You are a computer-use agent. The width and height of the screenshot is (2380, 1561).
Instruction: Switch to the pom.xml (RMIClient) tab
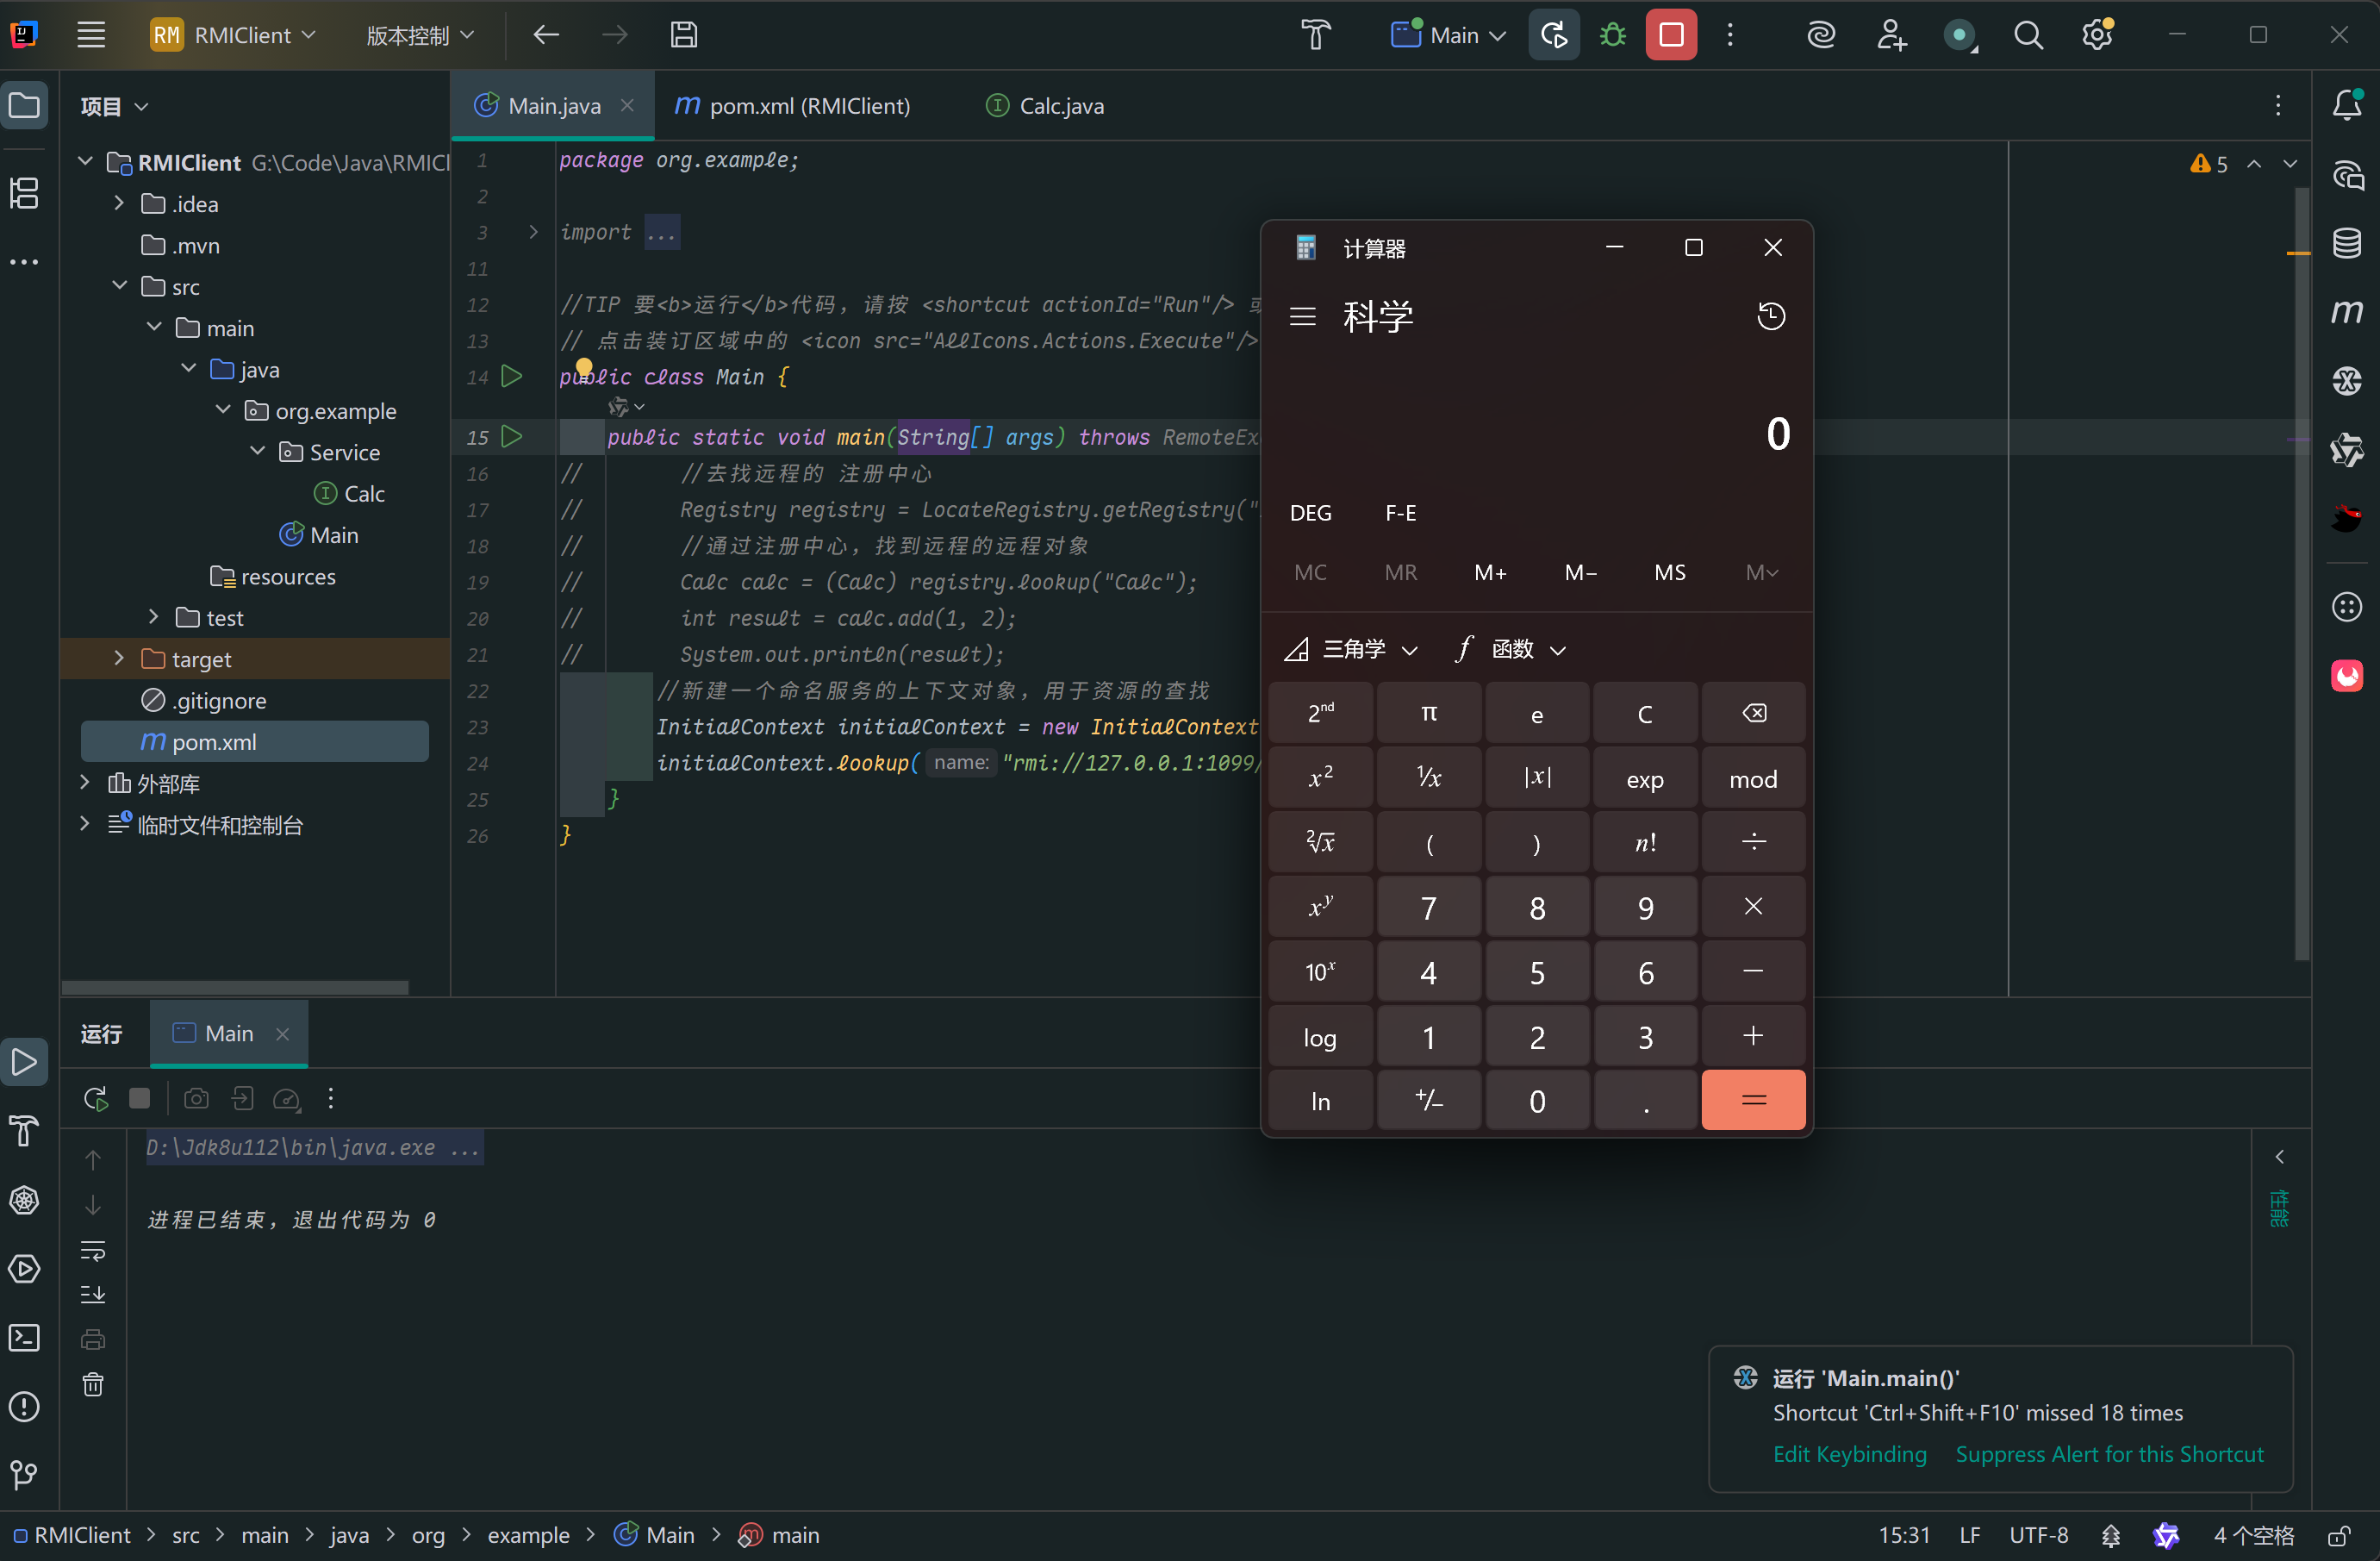pyautogui.click(x=794, y=106)
